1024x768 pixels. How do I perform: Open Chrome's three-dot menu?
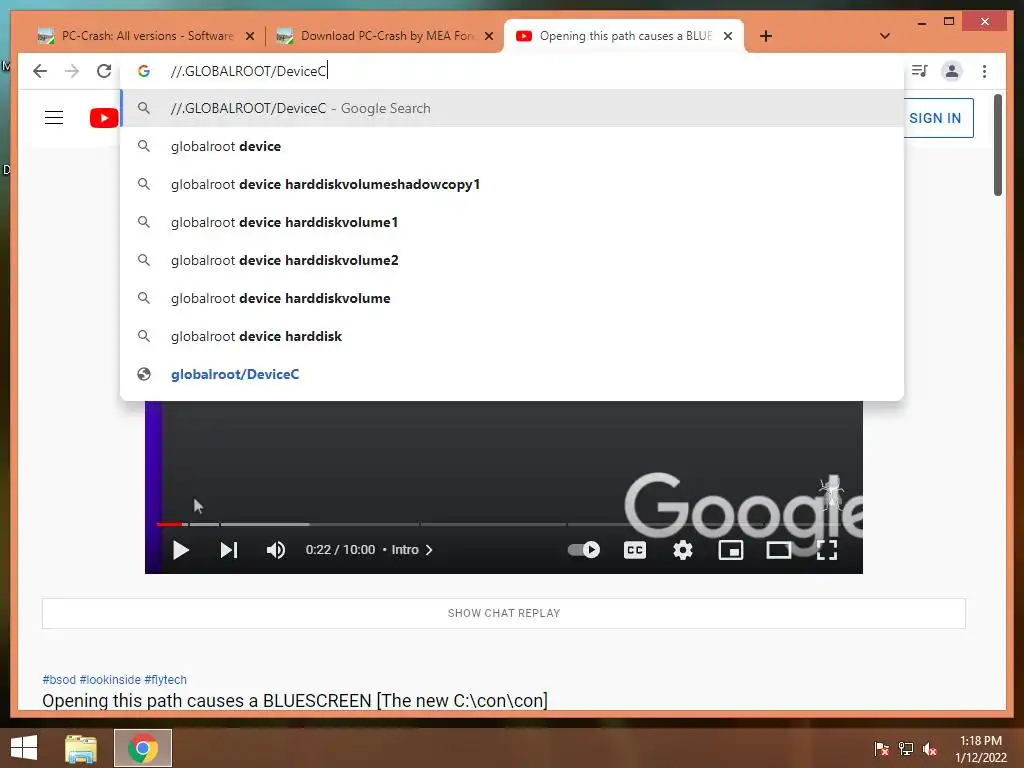click(984, 71)
